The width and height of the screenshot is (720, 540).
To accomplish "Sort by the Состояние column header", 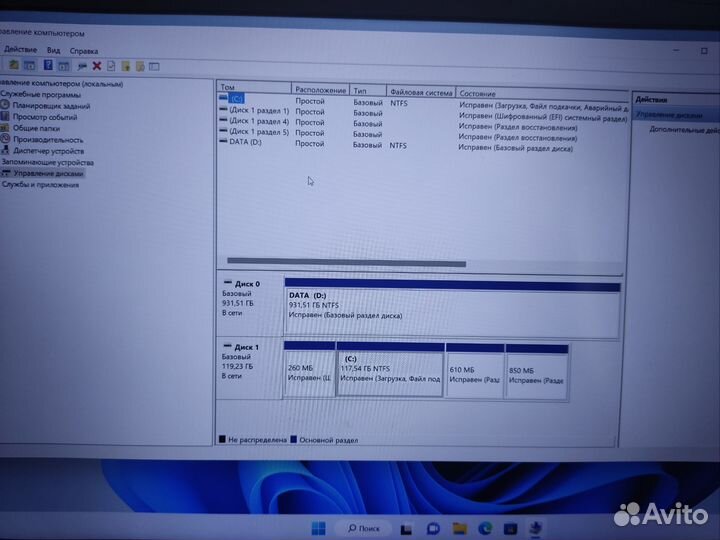I will click(542, 94).
